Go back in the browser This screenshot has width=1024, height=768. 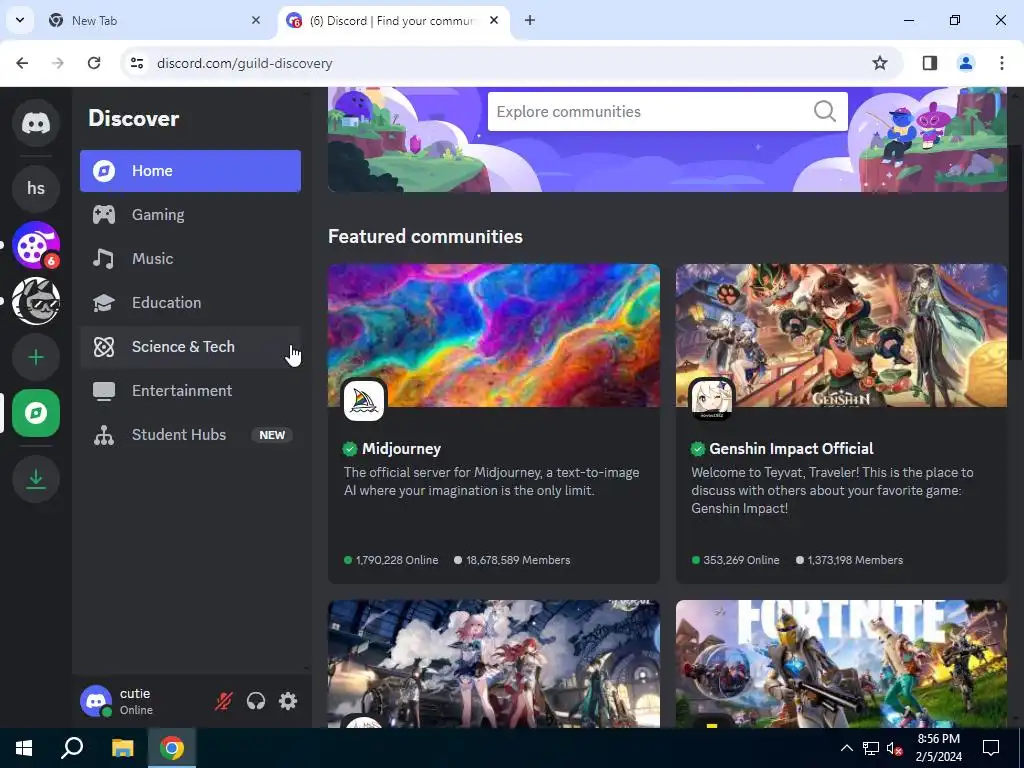coord(22,63)
